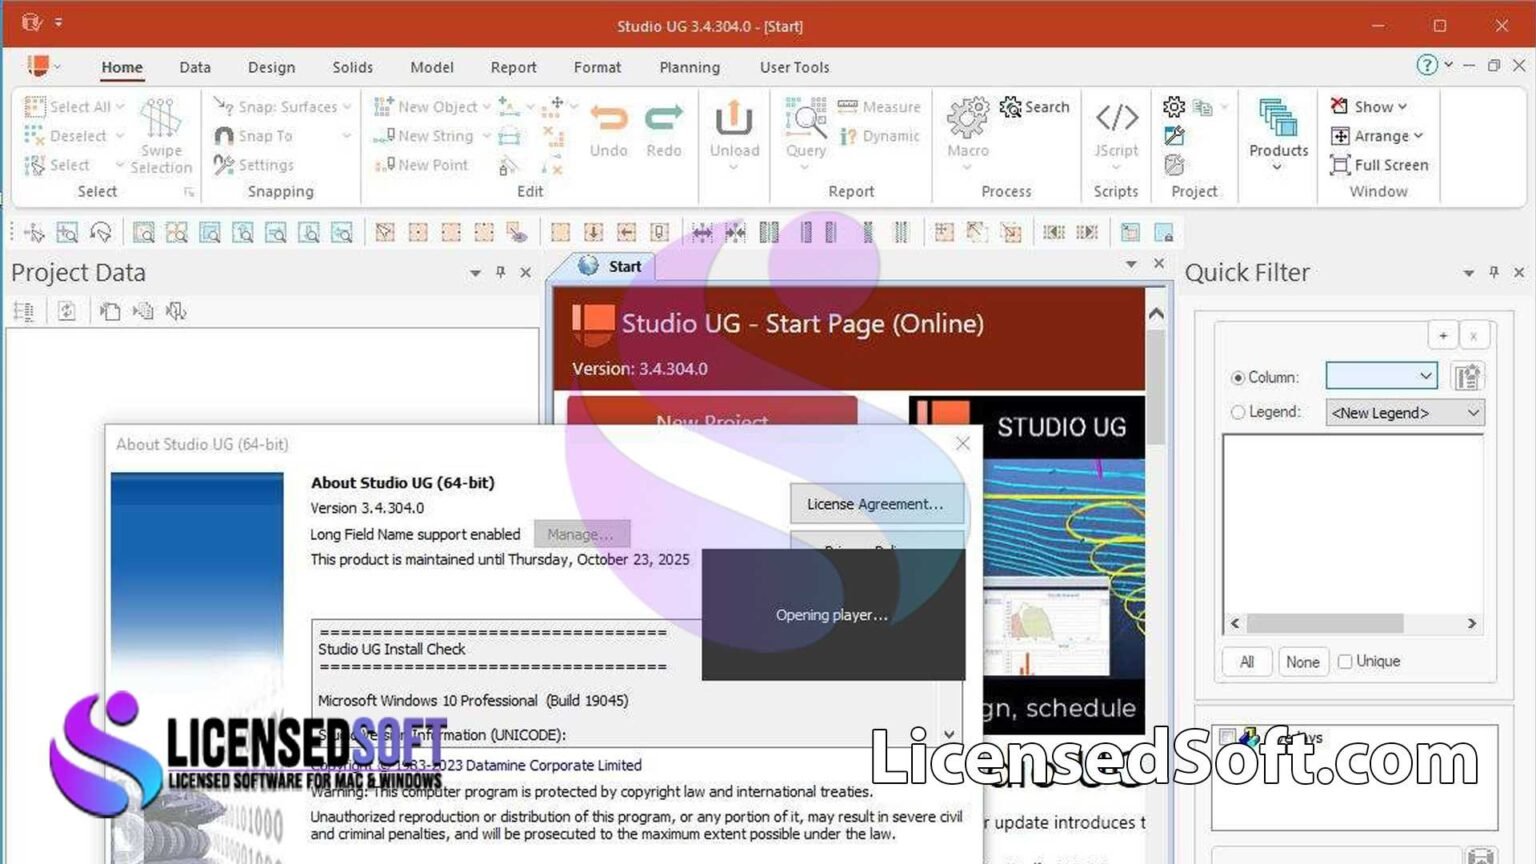Click the New Project button
The width and height of the screenshot is (1536, 864).
(x=712, y=413)
